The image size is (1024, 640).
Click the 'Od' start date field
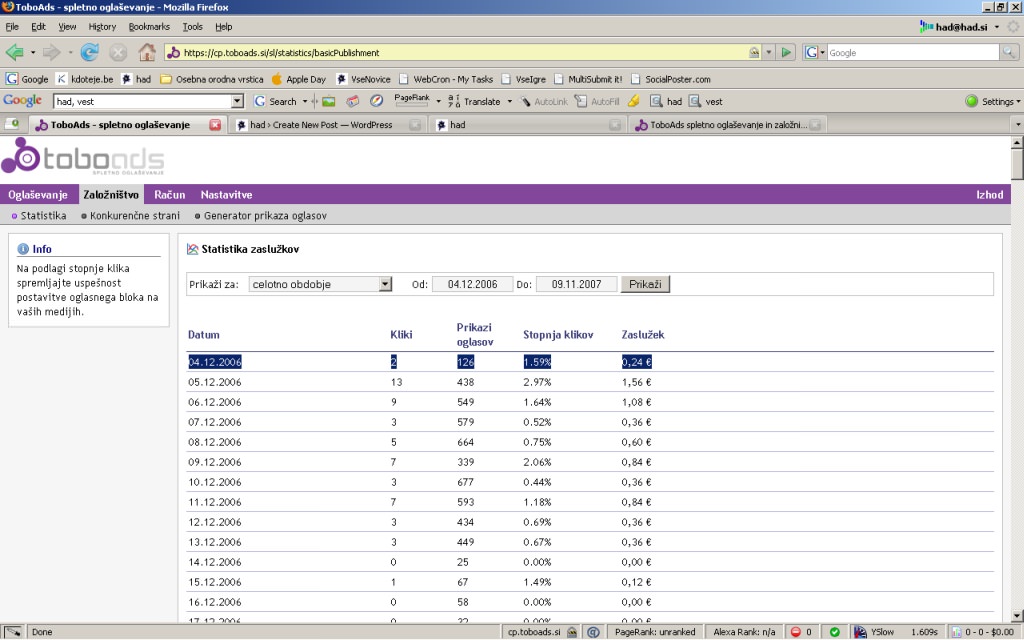click(472, 284)
